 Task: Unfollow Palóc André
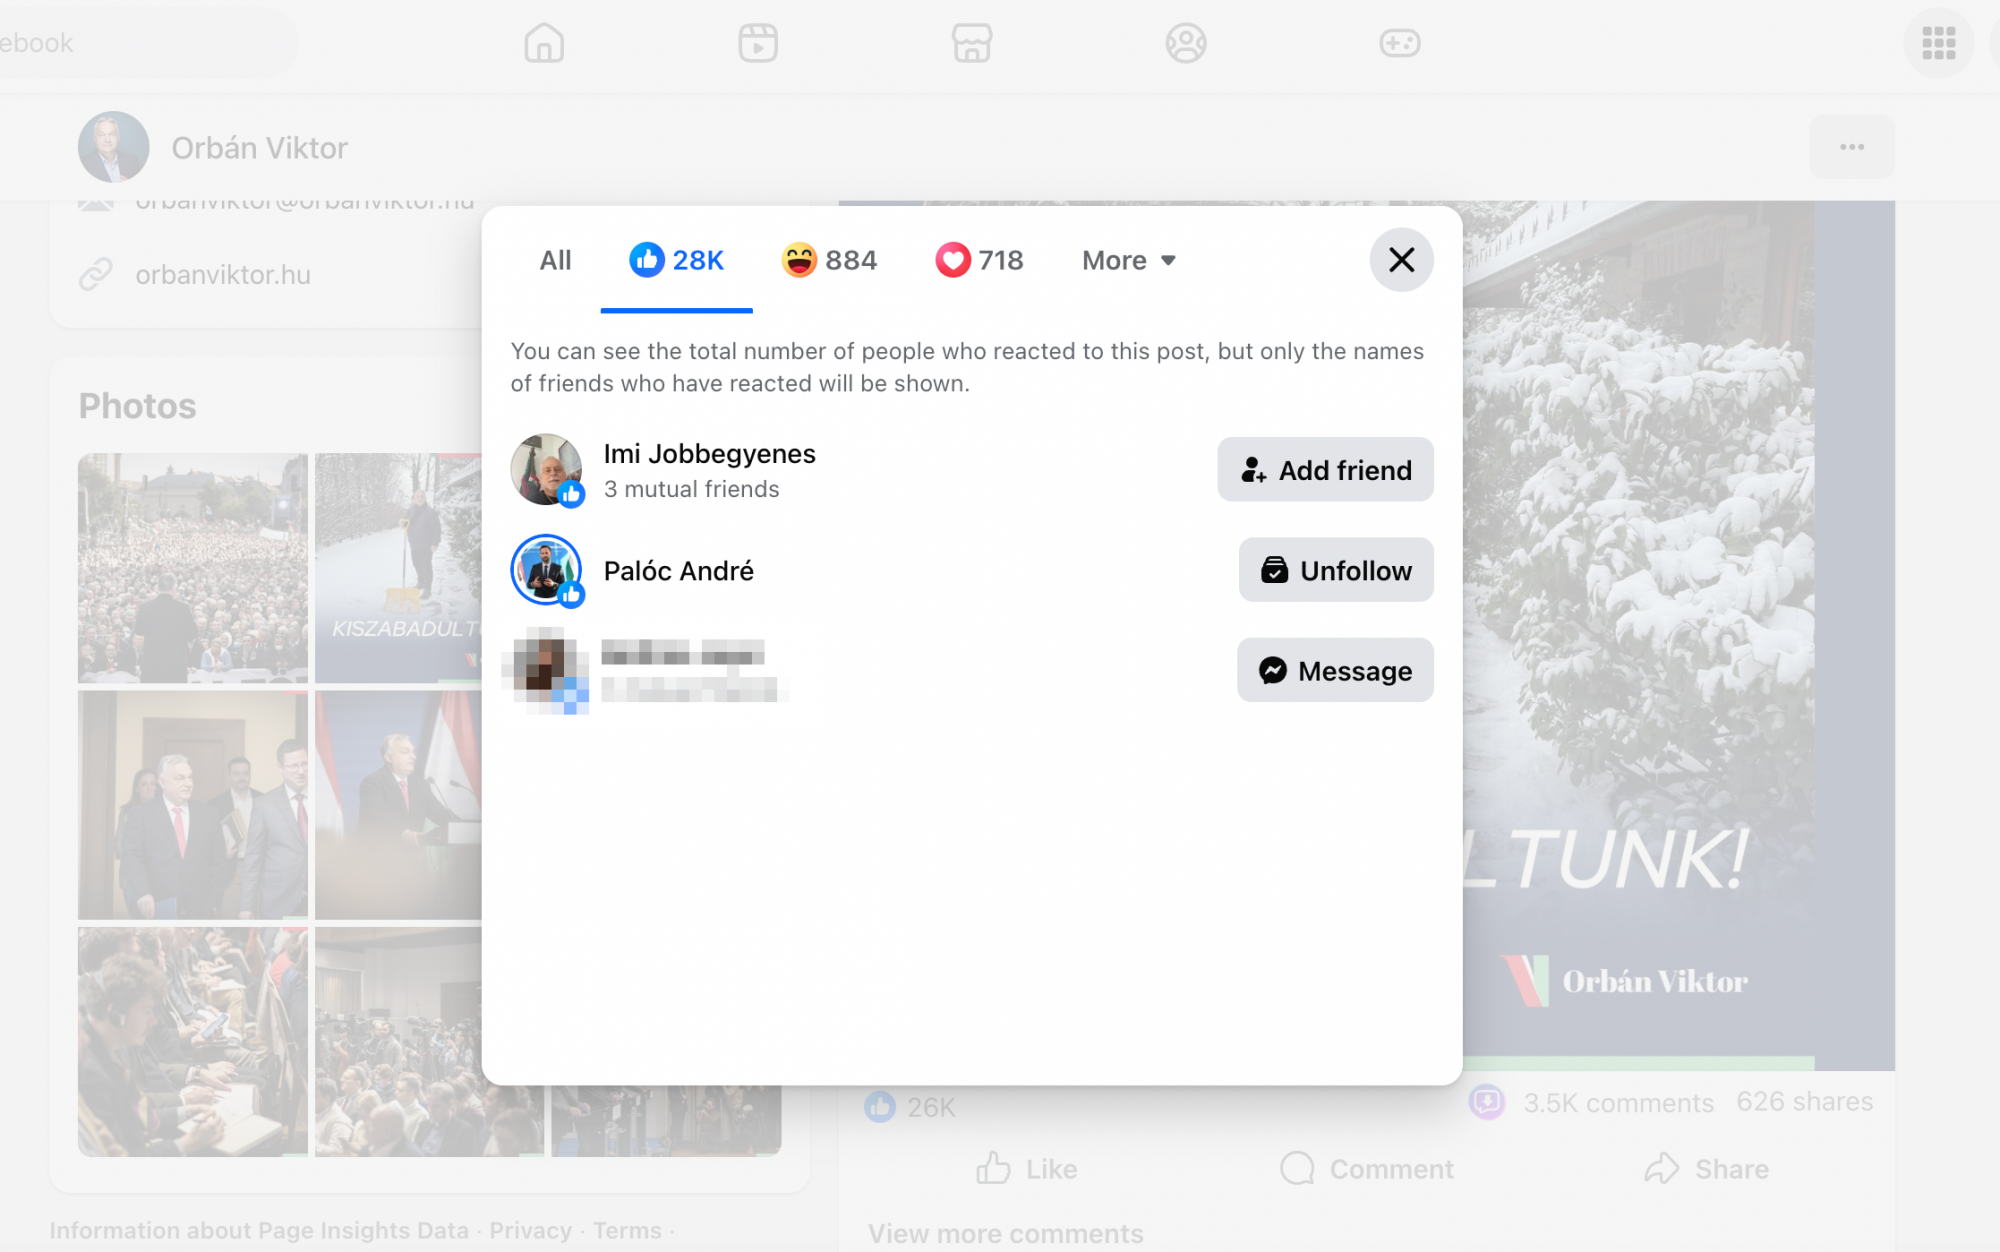(1335, 570)
